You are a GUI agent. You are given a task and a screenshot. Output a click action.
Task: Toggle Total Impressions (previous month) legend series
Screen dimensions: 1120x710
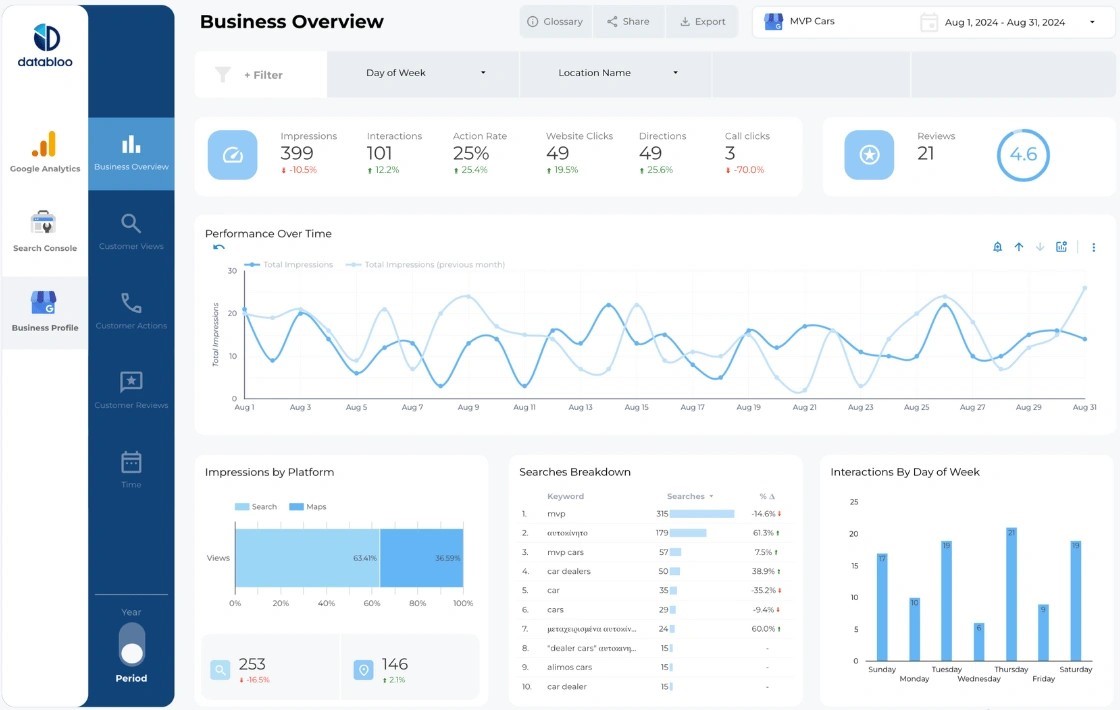[428, 265]
